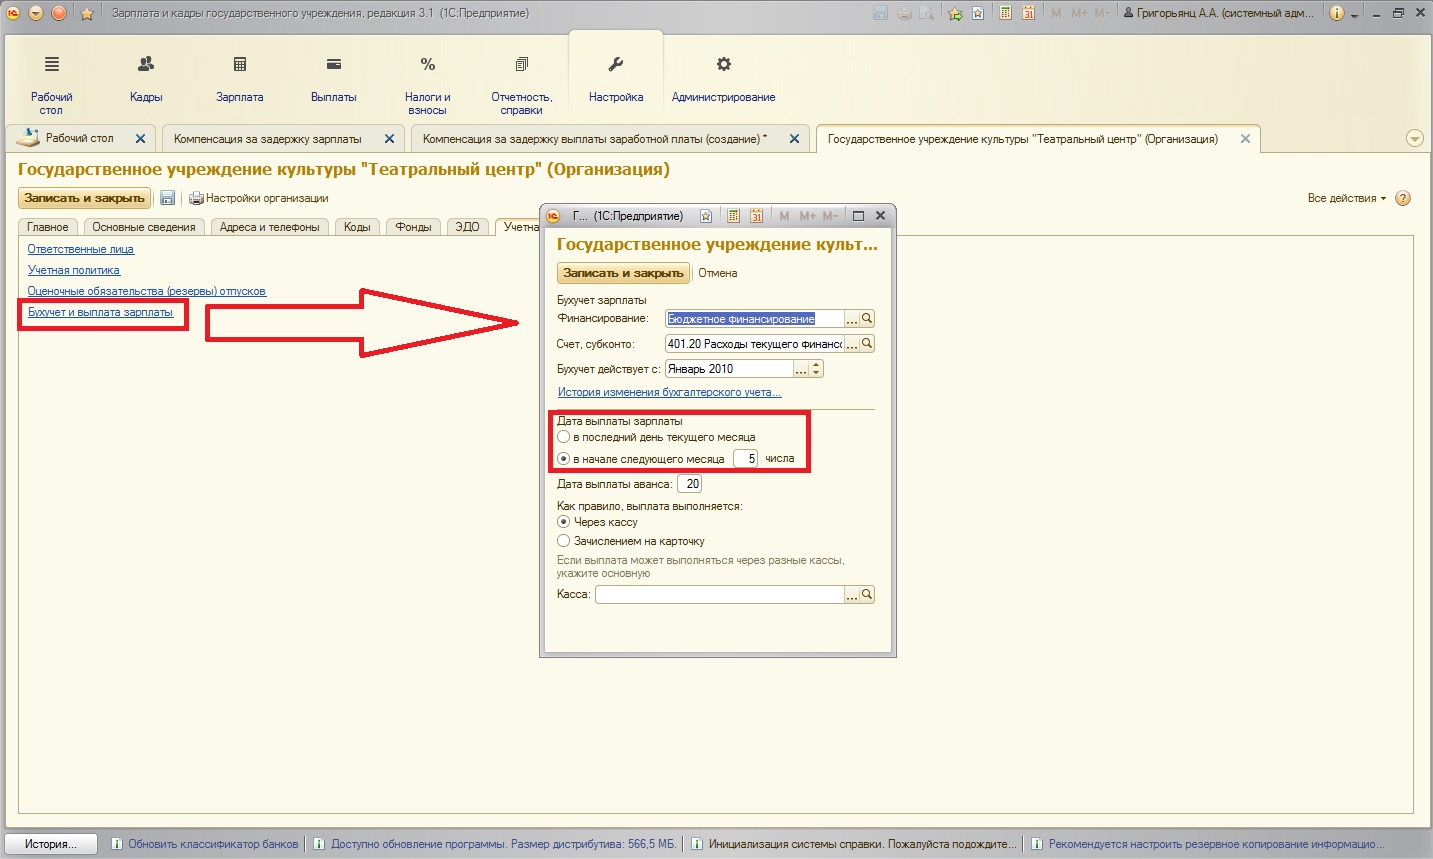Click the favorites star icon in dialog title
1433x859 pixels.
tap(706, 216)
